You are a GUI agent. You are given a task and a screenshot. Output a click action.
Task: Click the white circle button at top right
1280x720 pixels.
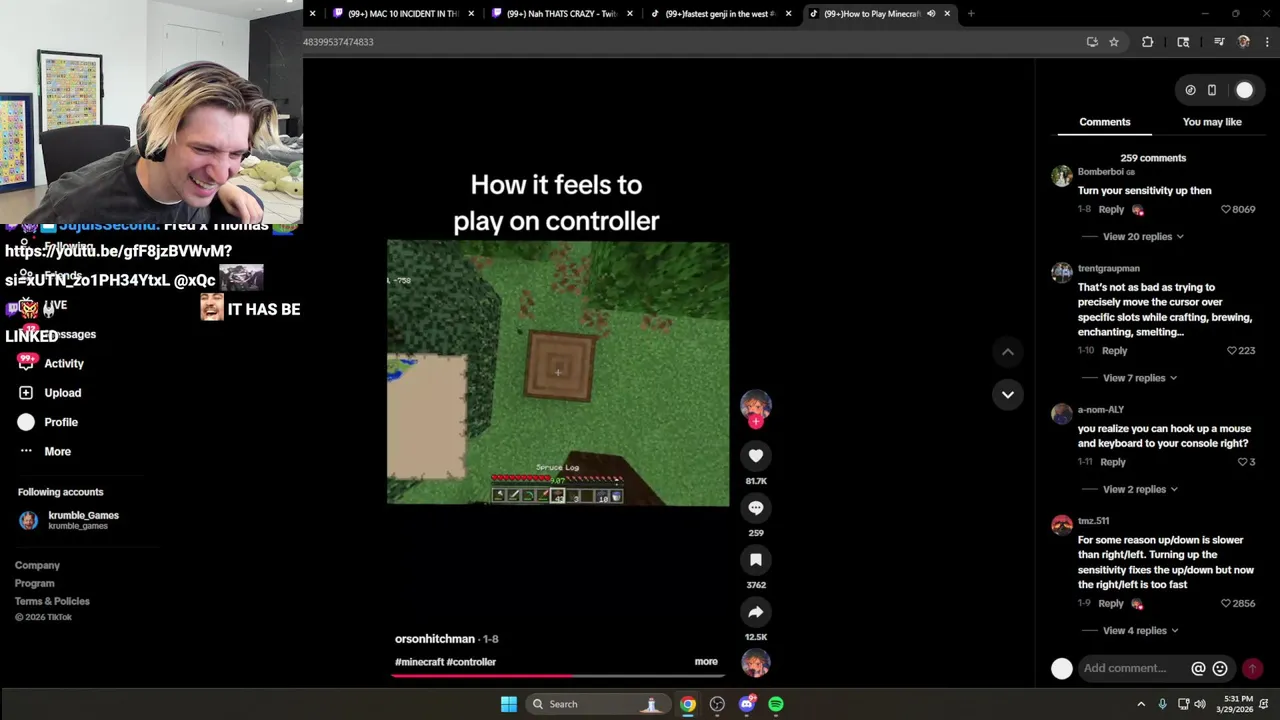tap(1244, 90)
